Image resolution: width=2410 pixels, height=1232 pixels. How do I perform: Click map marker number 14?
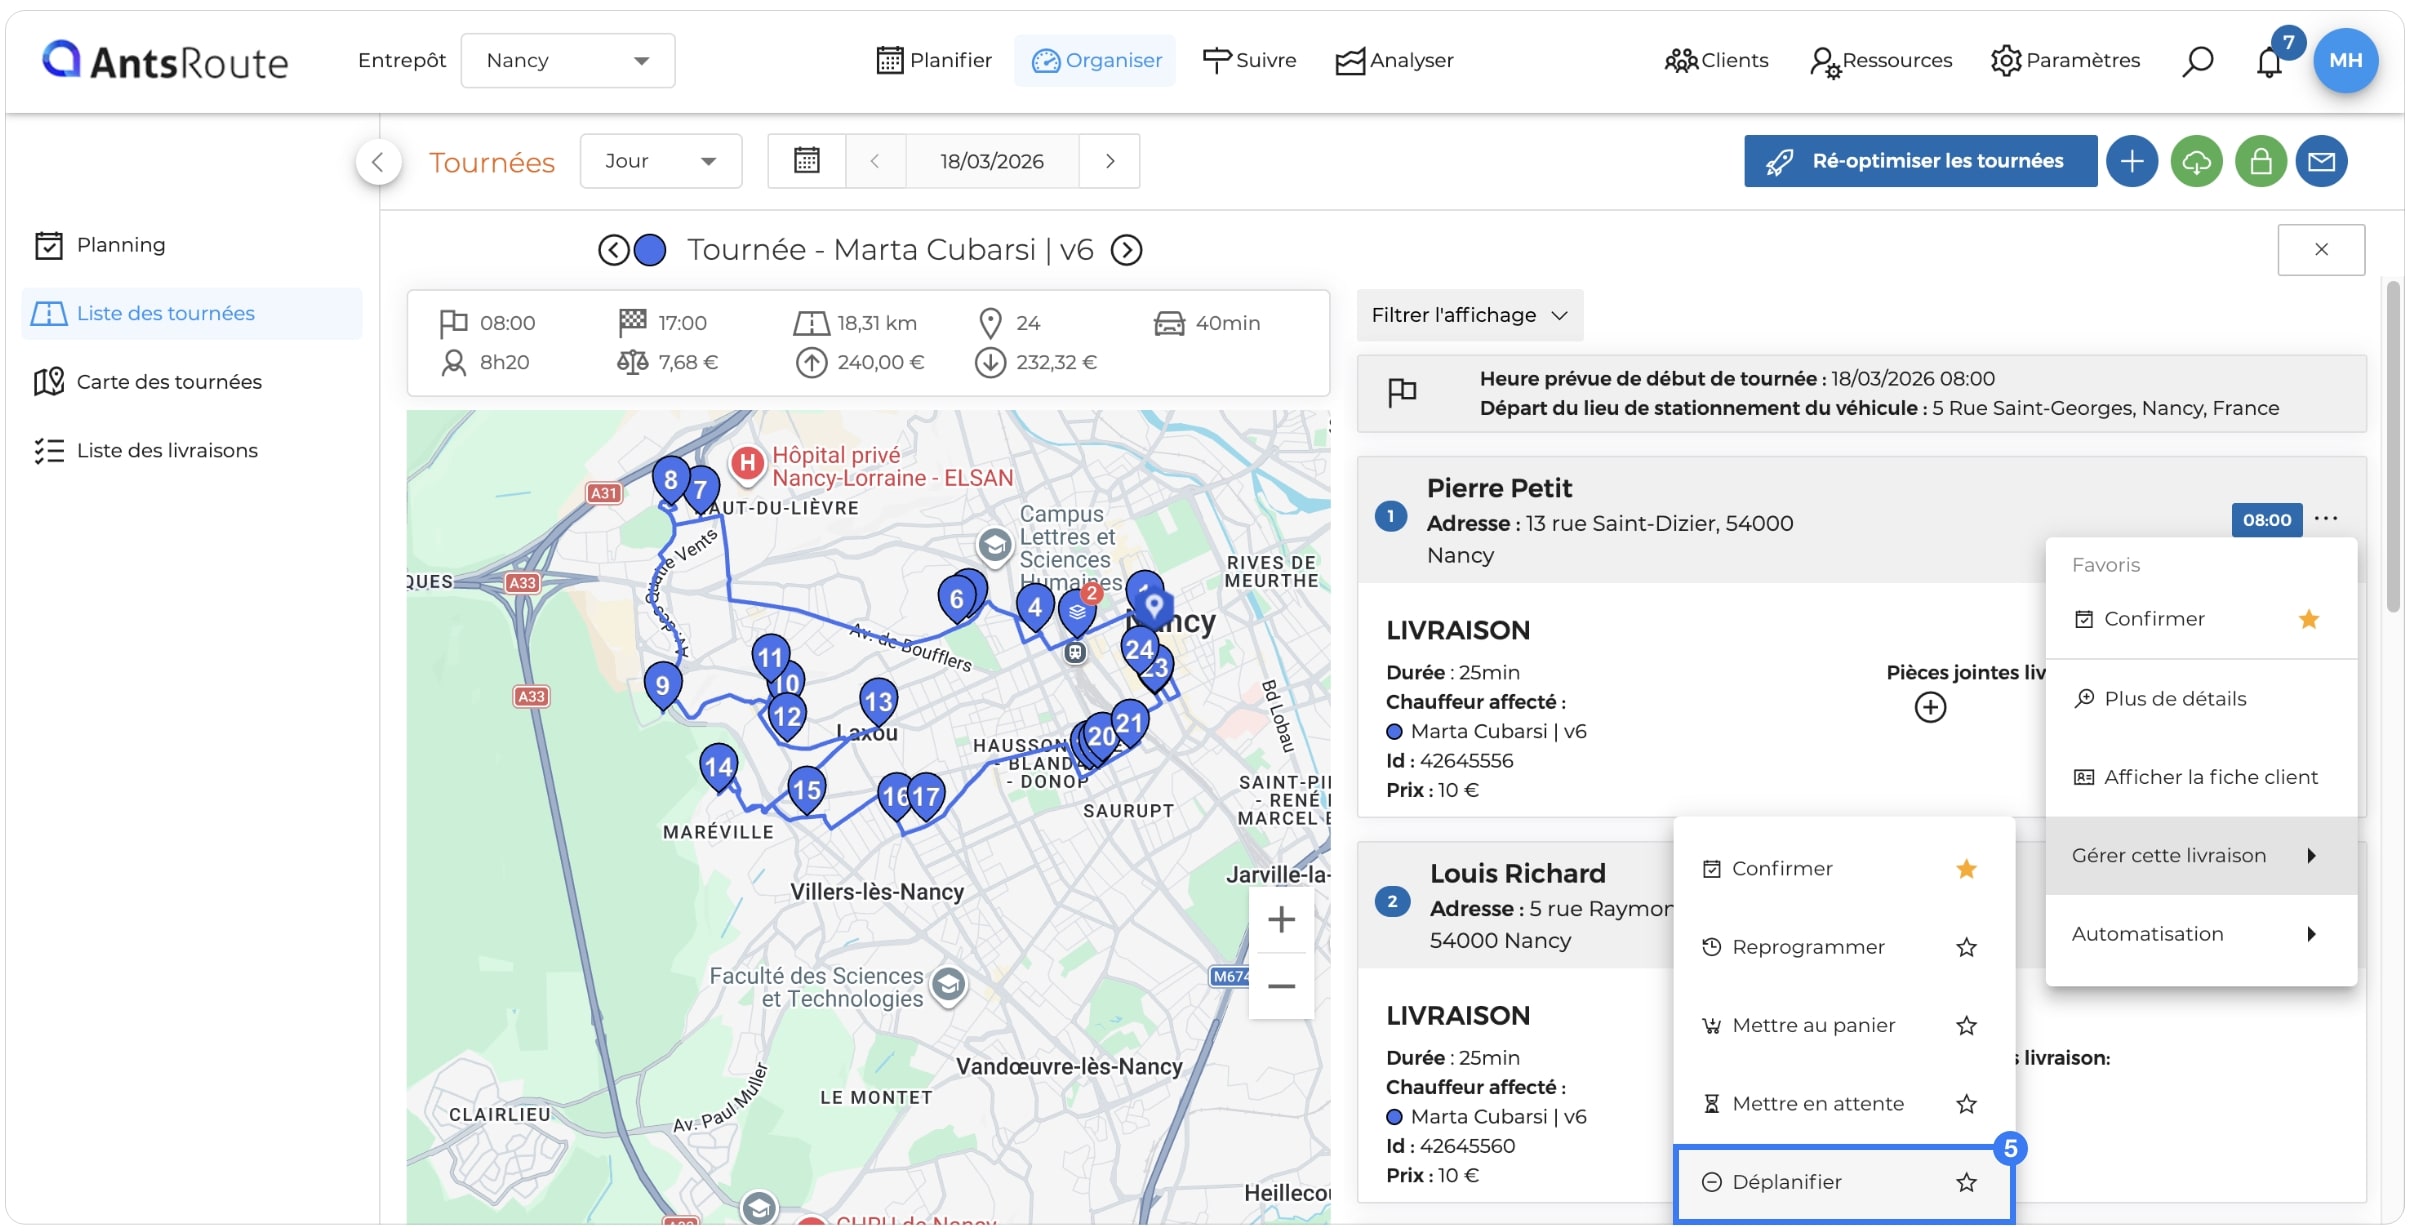click(x=718, y=768)
